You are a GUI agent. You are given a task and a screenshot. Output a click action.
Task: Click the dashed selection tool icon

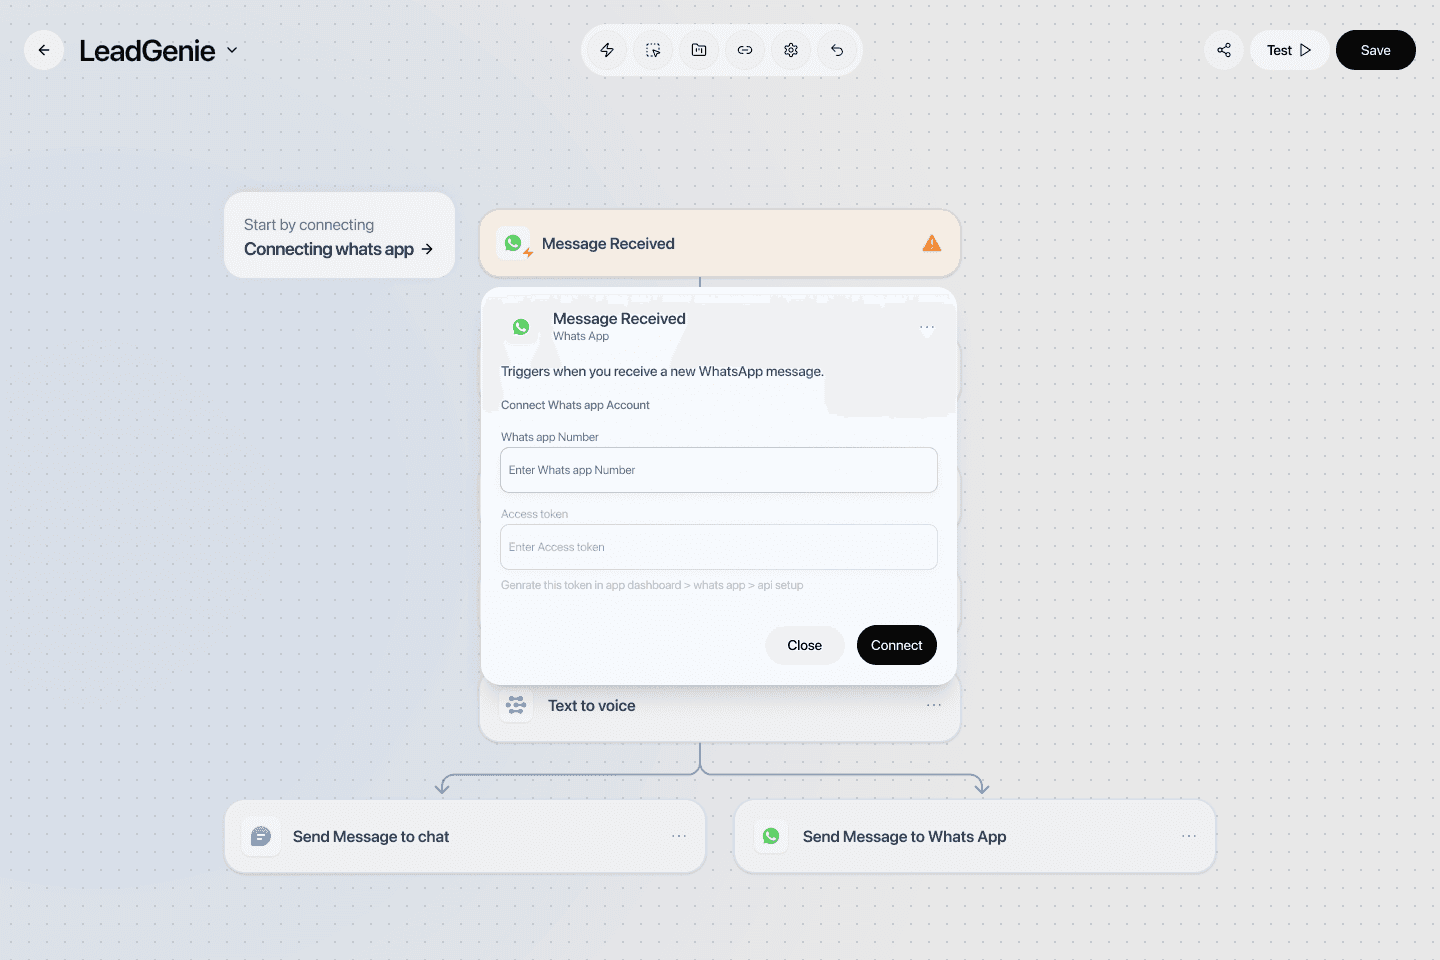coord(653,50)
